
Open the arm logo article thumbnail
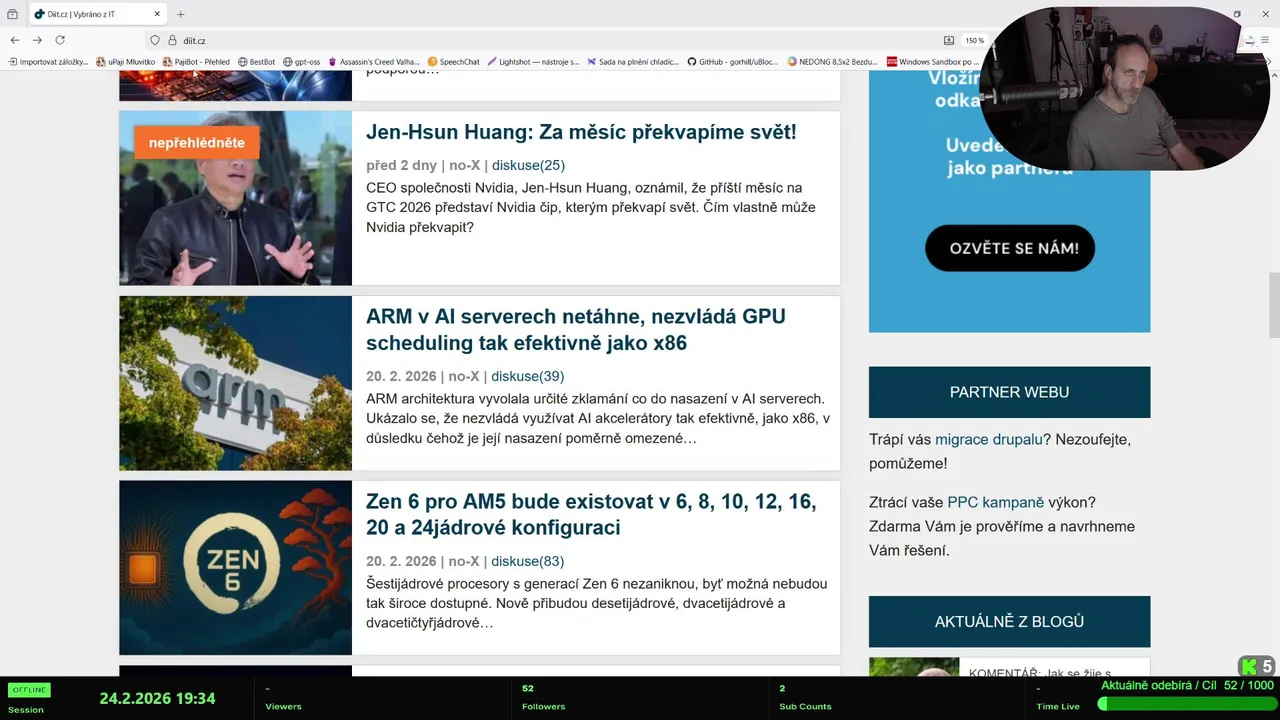pyautogui.click(x=235, y=383)
